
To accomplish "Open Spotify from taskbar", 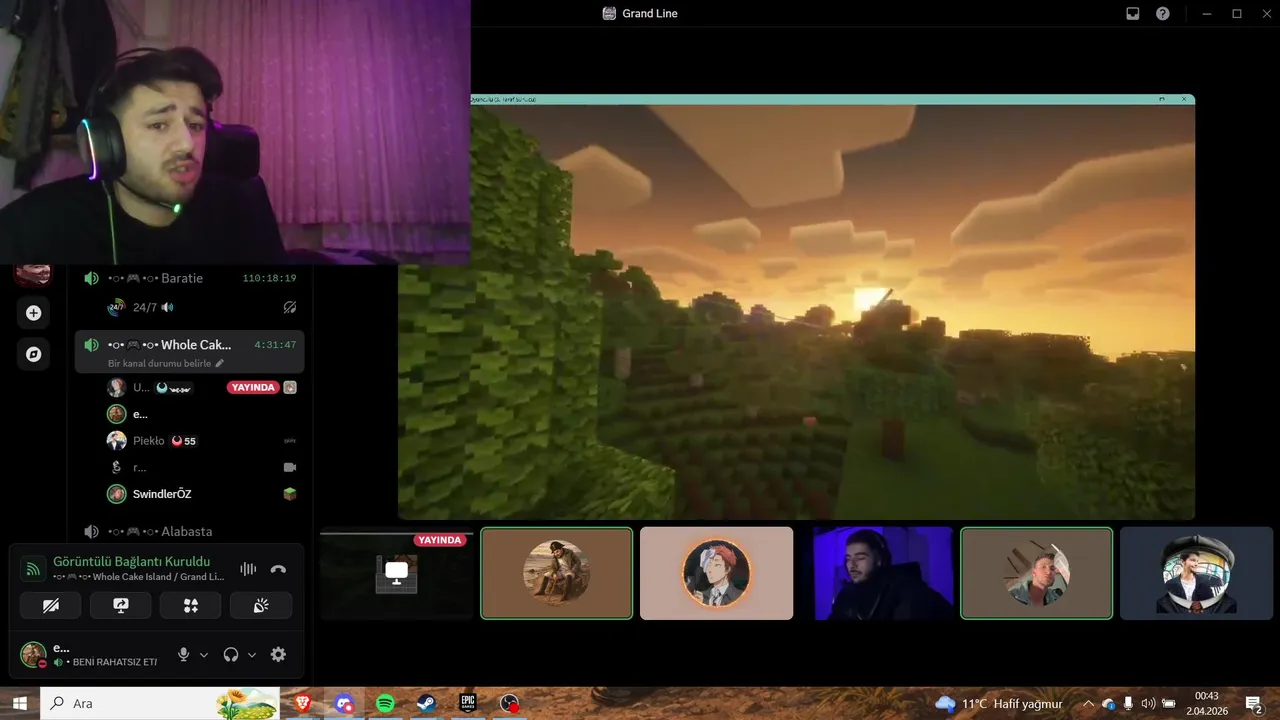I will coord(385,703).
